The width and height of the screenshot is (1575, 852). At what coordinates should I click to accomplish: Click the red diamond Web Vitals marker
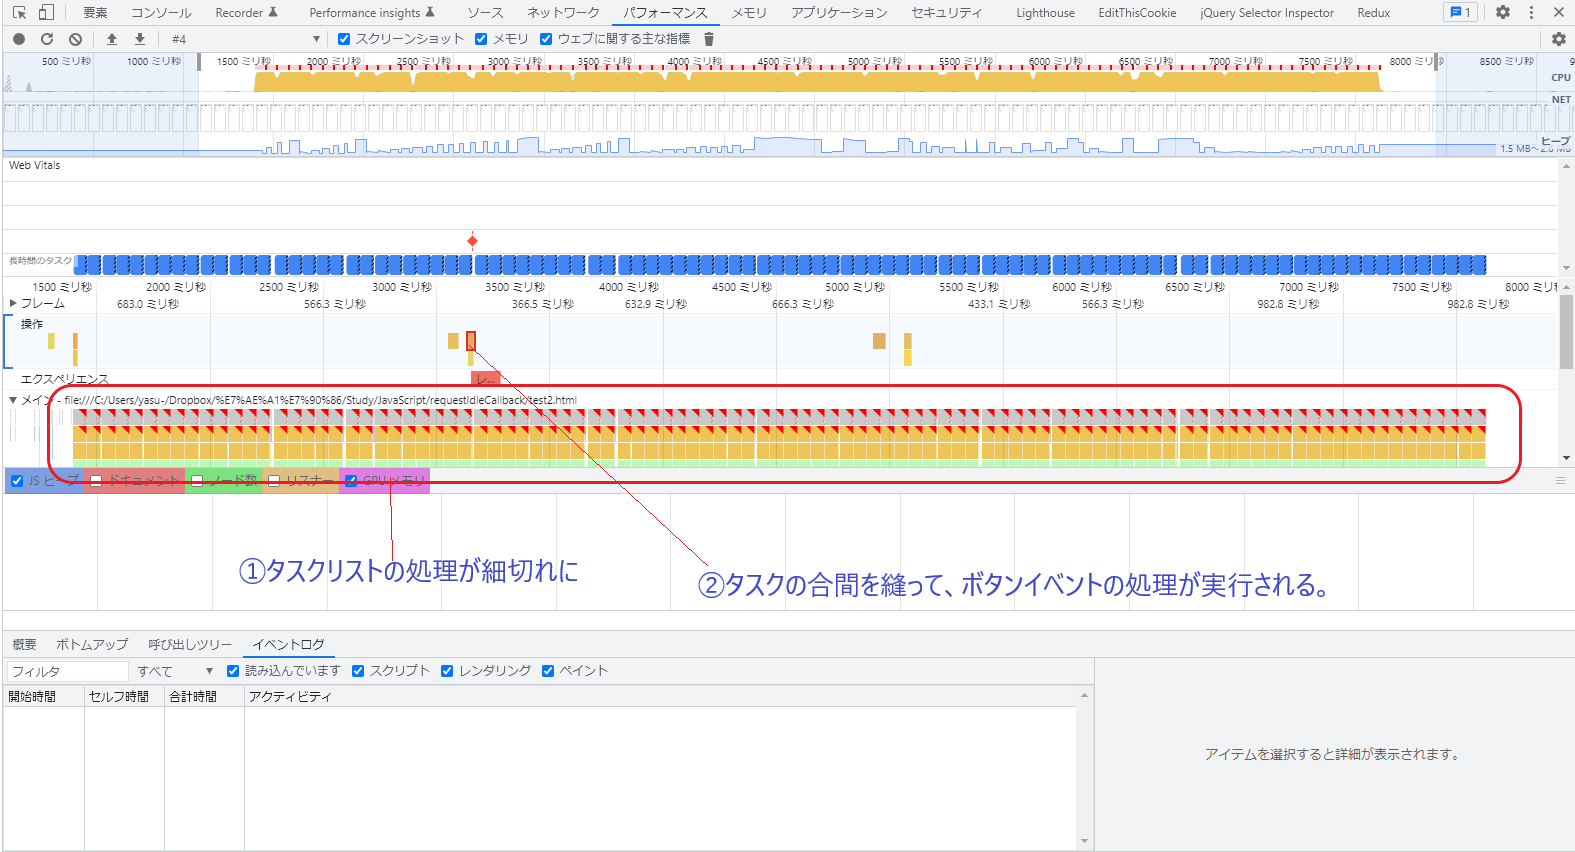[472, 241]
